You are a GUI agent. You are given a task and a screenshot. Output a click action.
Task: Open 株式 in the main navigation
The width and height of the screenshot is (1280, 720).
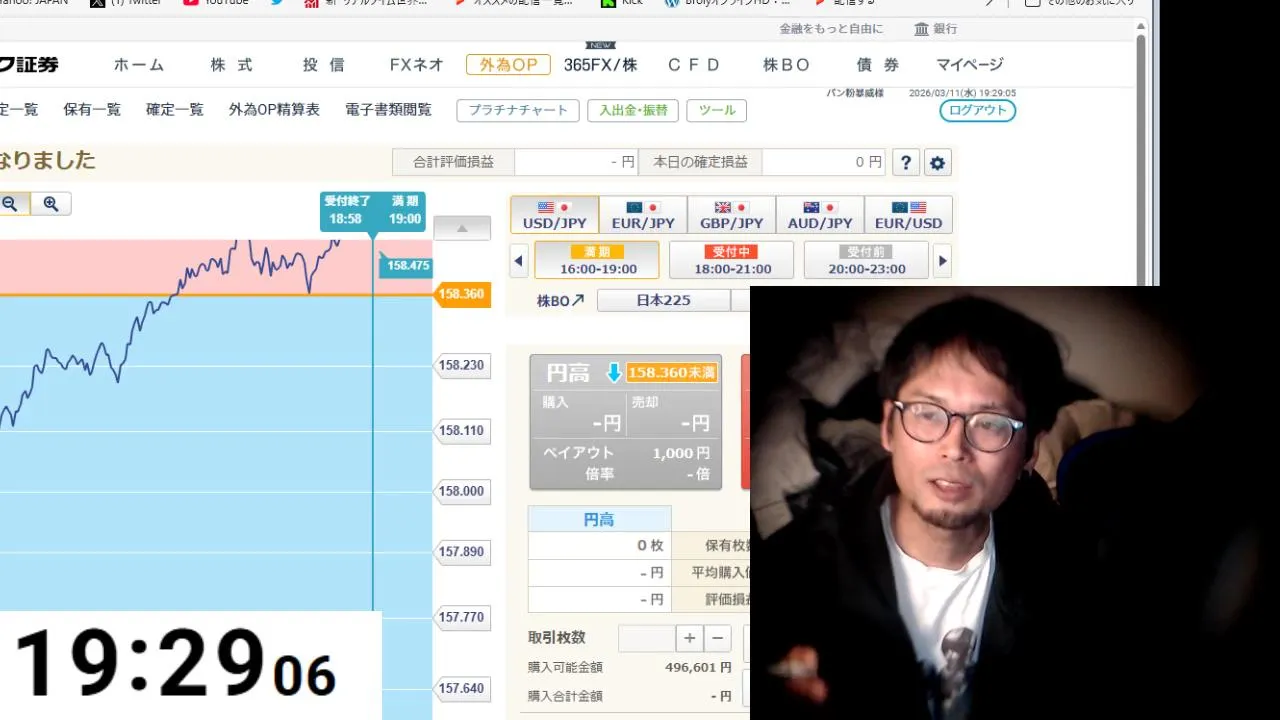tap(232, 65)
